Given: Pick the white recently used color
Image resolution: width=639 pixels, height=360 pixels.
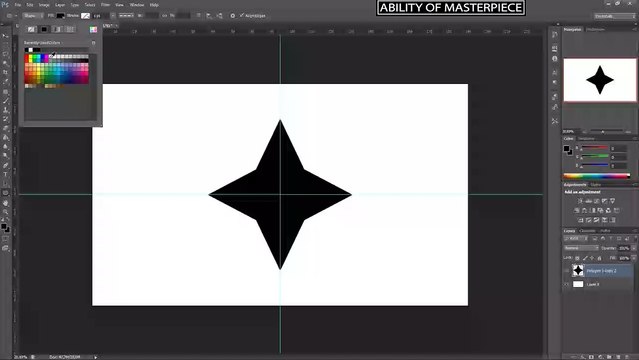Looking at the screenshot, I should 31,50.
